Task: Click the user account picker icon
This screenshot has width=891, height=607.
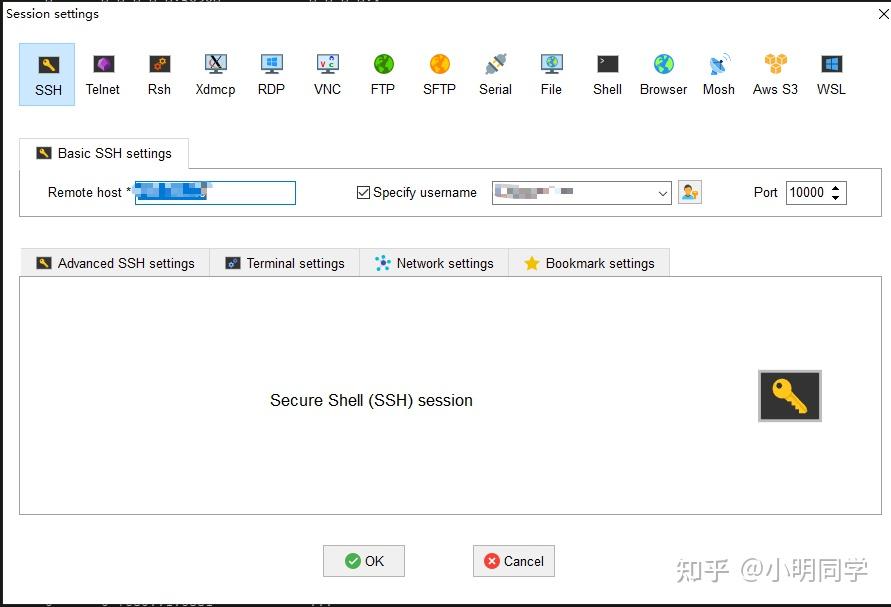Action: pos(689,192)
